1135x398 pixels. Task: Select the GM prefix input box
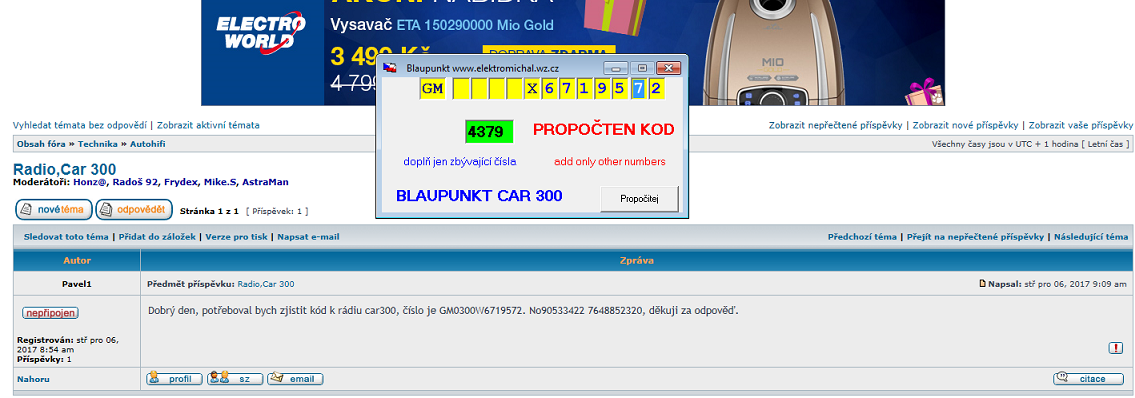[x=433, y=89]
